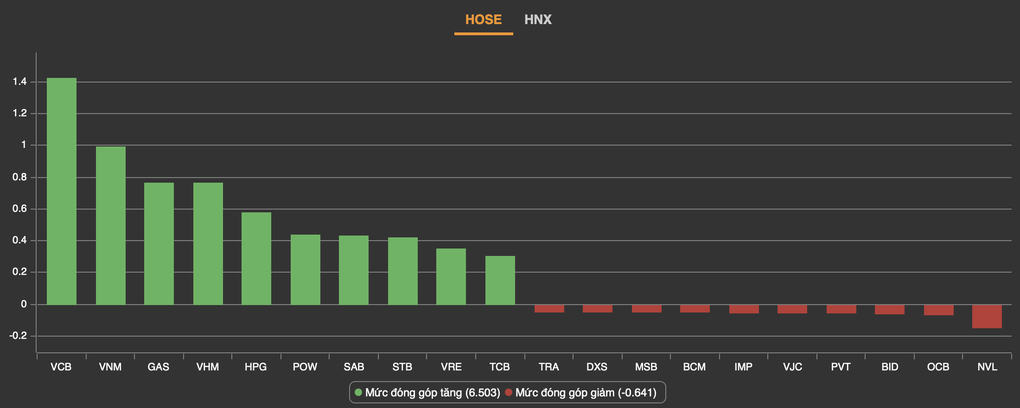The image size is (1020, 408).
Task: Click the 0.6 y-axis value
Action: click(x=19, y=210)
